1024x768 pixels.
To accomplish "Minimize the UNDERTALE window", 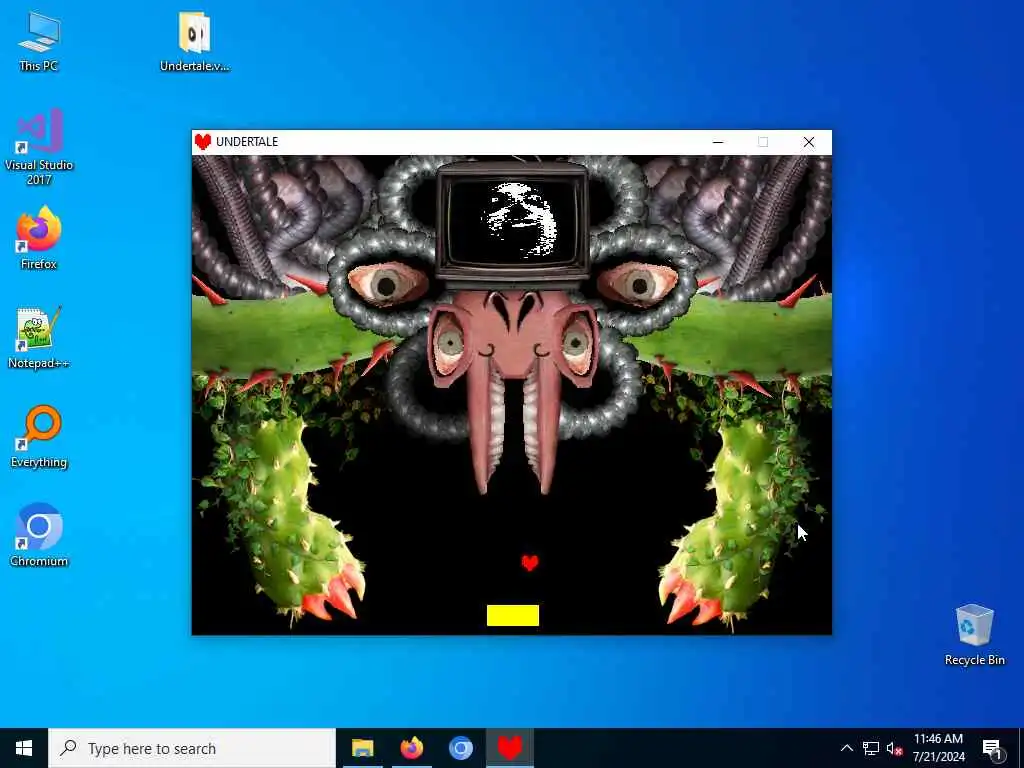I will 718,142.
